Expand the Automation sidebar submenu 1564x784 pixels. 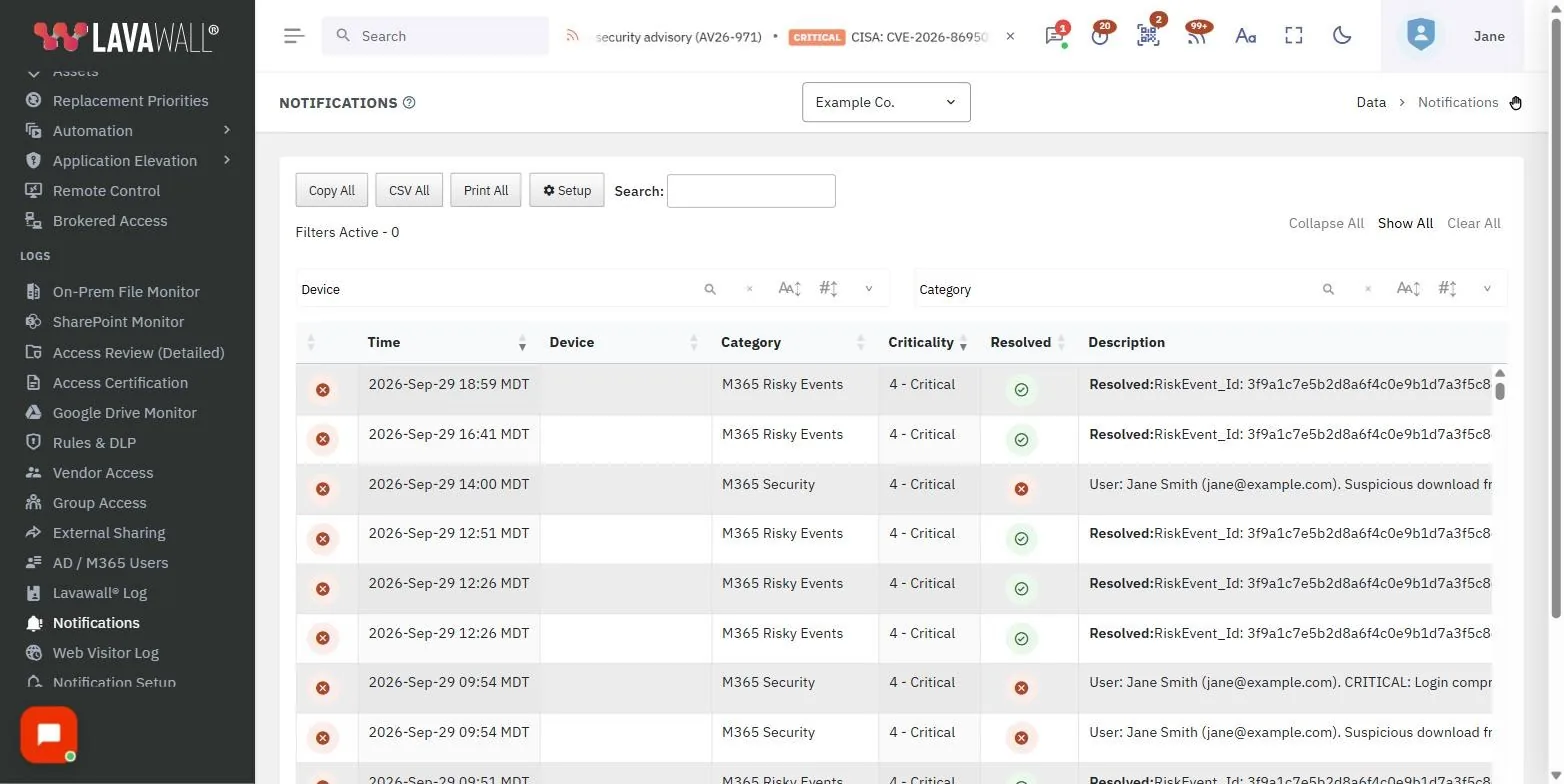pos(227,130)
